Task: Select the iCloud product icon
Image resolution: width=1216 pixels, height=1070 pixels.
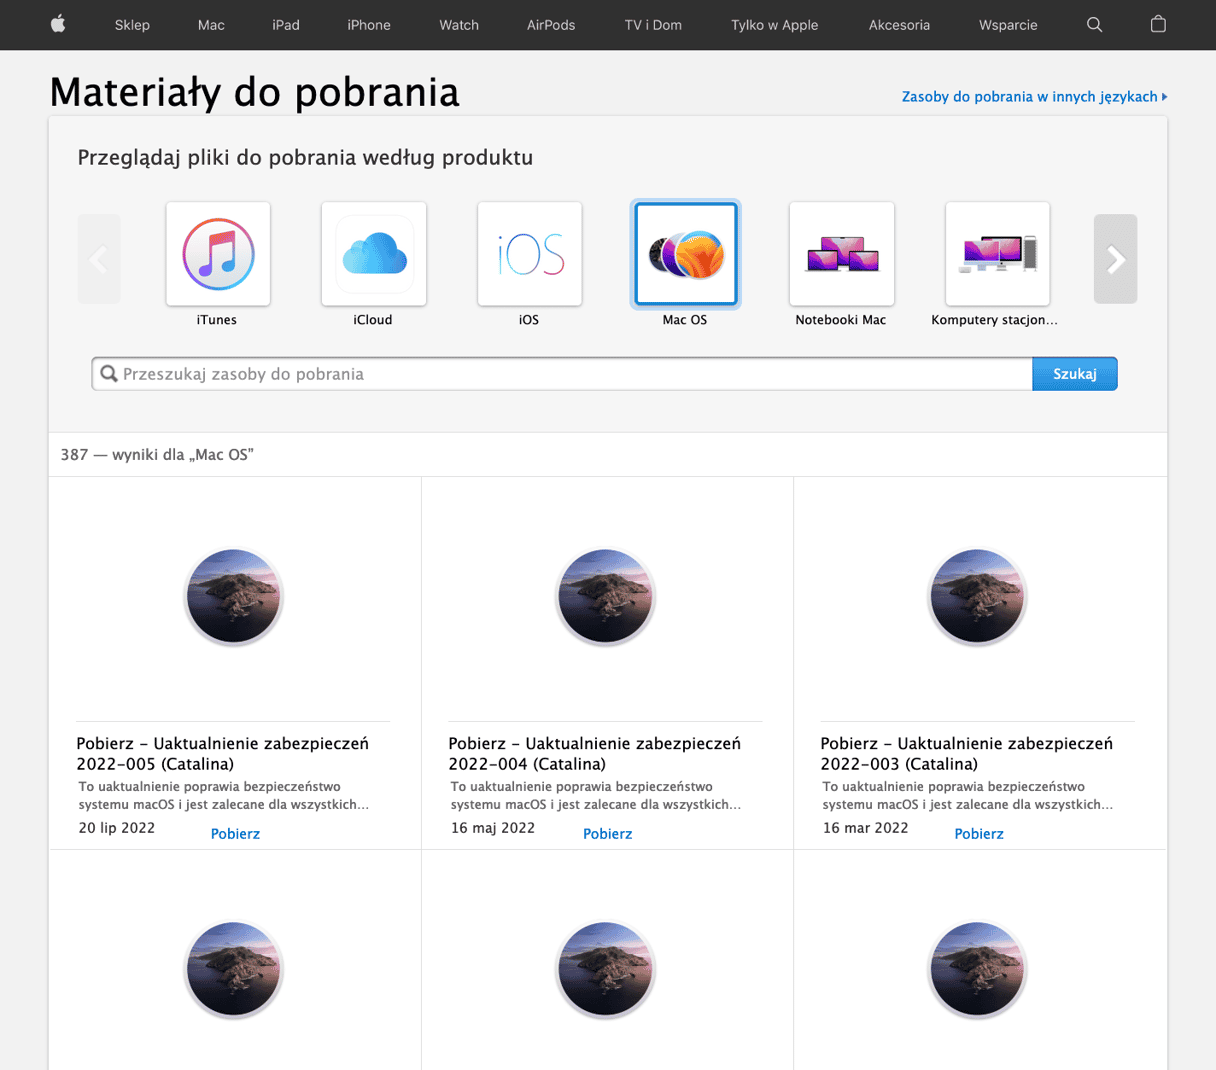Action: [374, 254]
